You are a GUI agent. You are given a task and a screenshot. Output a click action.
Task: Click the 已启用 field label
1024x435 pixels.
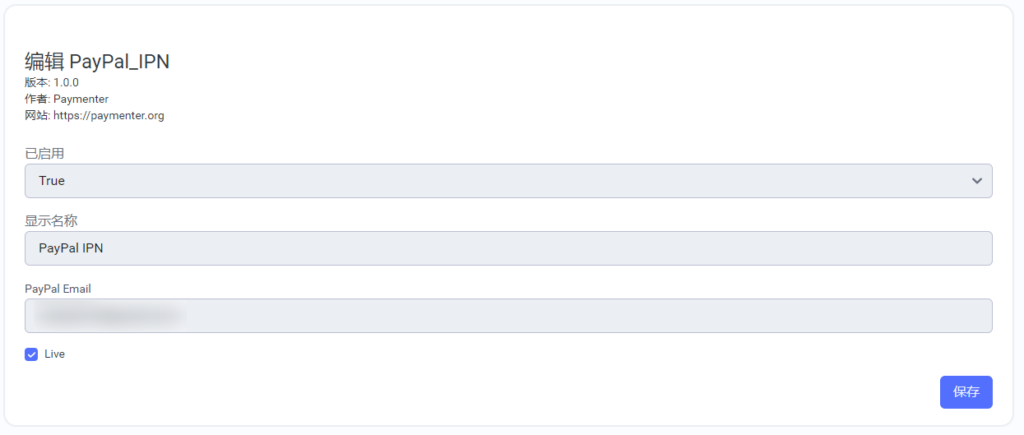(x=45, y=153)
